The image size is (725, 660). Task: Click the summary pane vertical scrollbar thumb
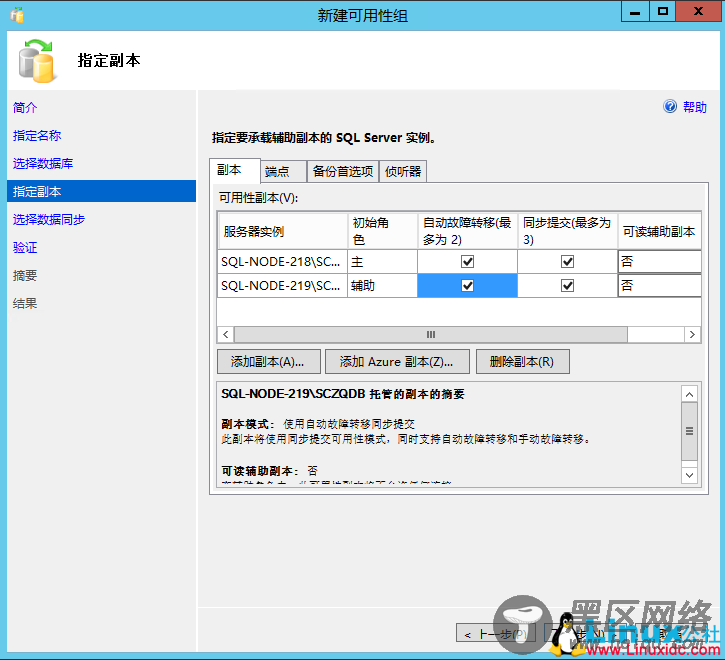689,431
